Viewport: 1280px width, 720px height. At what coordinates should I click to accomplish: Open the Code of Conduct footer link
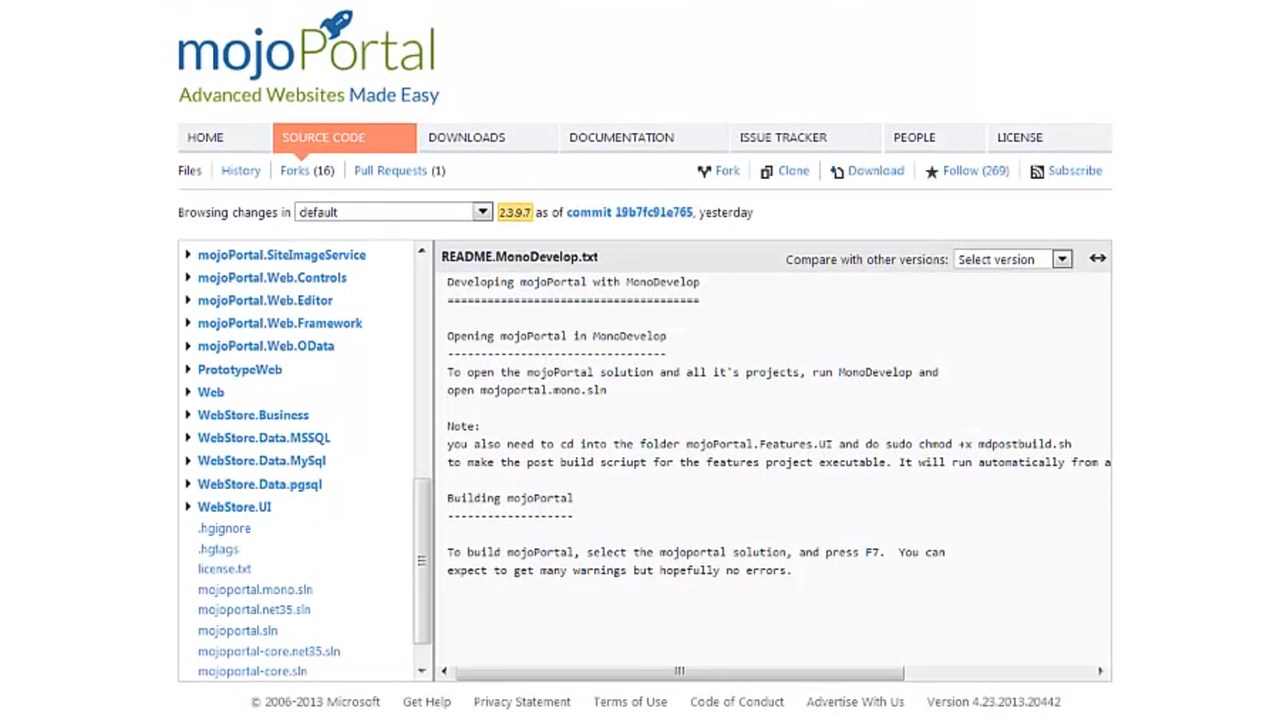737,702
